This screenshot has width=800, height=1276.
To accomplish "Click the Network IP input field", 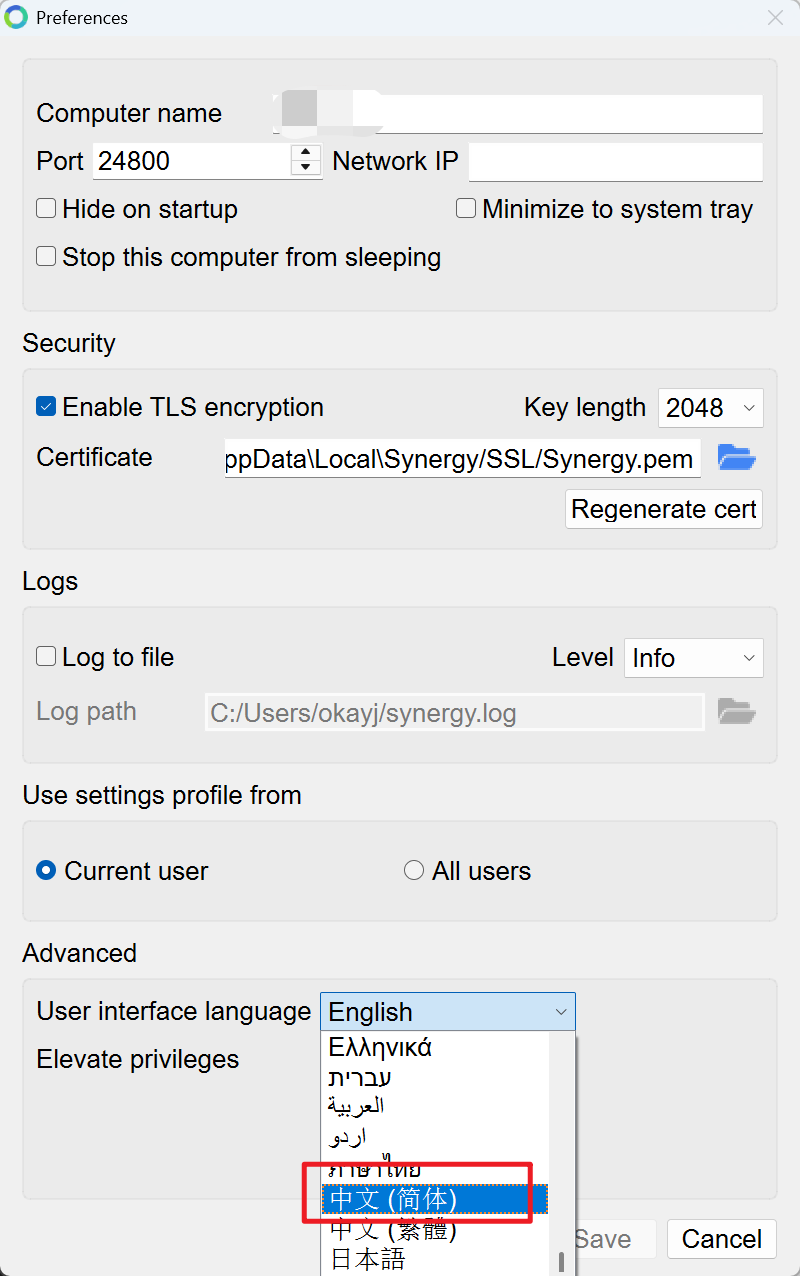I will click(x=615, y=161).
